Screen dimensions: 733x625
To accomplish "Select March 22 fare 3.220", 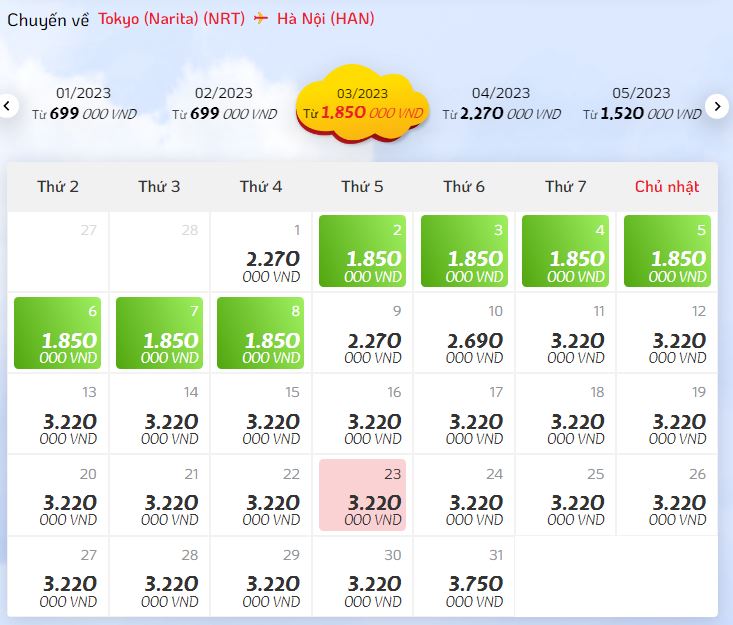I will coord(261,496).
